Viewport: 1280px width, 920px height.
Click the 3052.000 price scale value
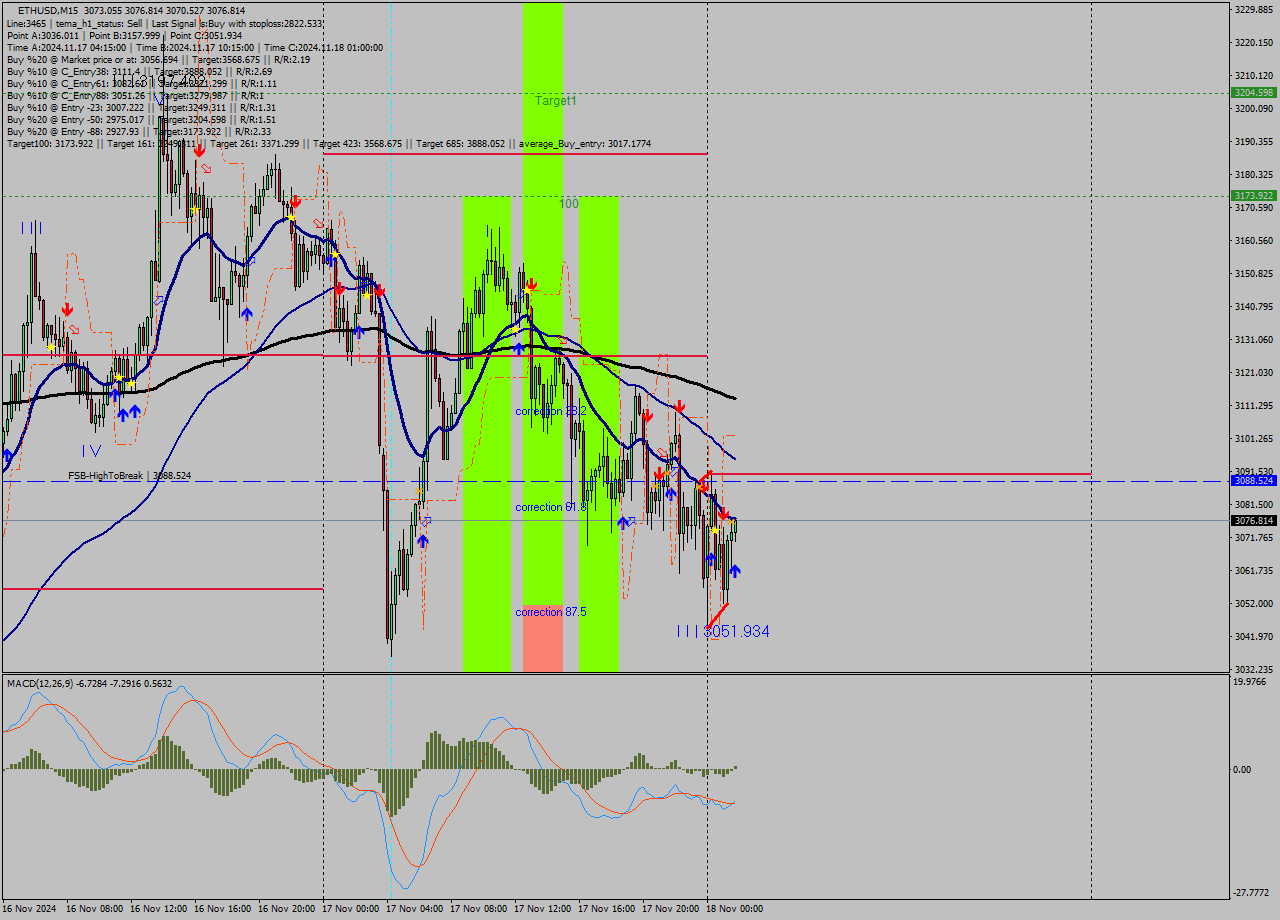(x=1253, y=603)
